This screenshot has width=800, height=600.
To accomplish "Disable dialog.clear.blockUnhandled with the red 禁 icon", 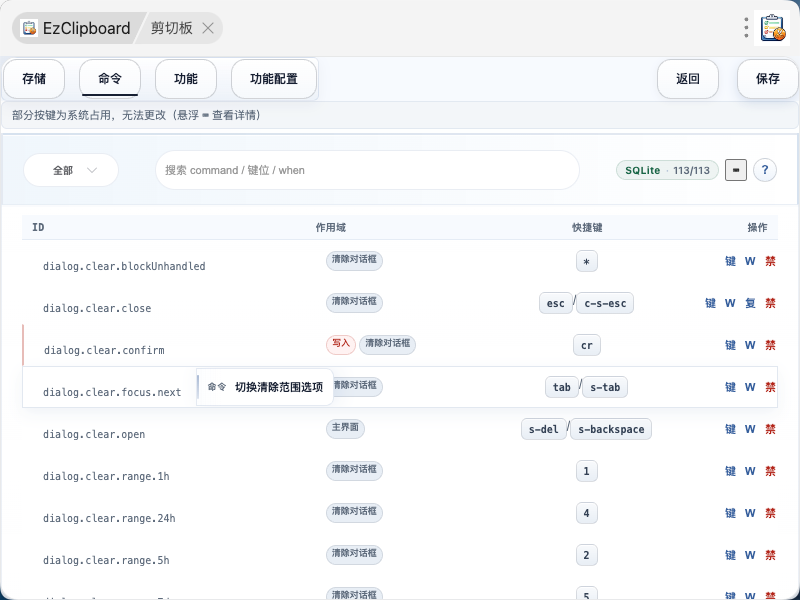I will [x=770, y=261].
